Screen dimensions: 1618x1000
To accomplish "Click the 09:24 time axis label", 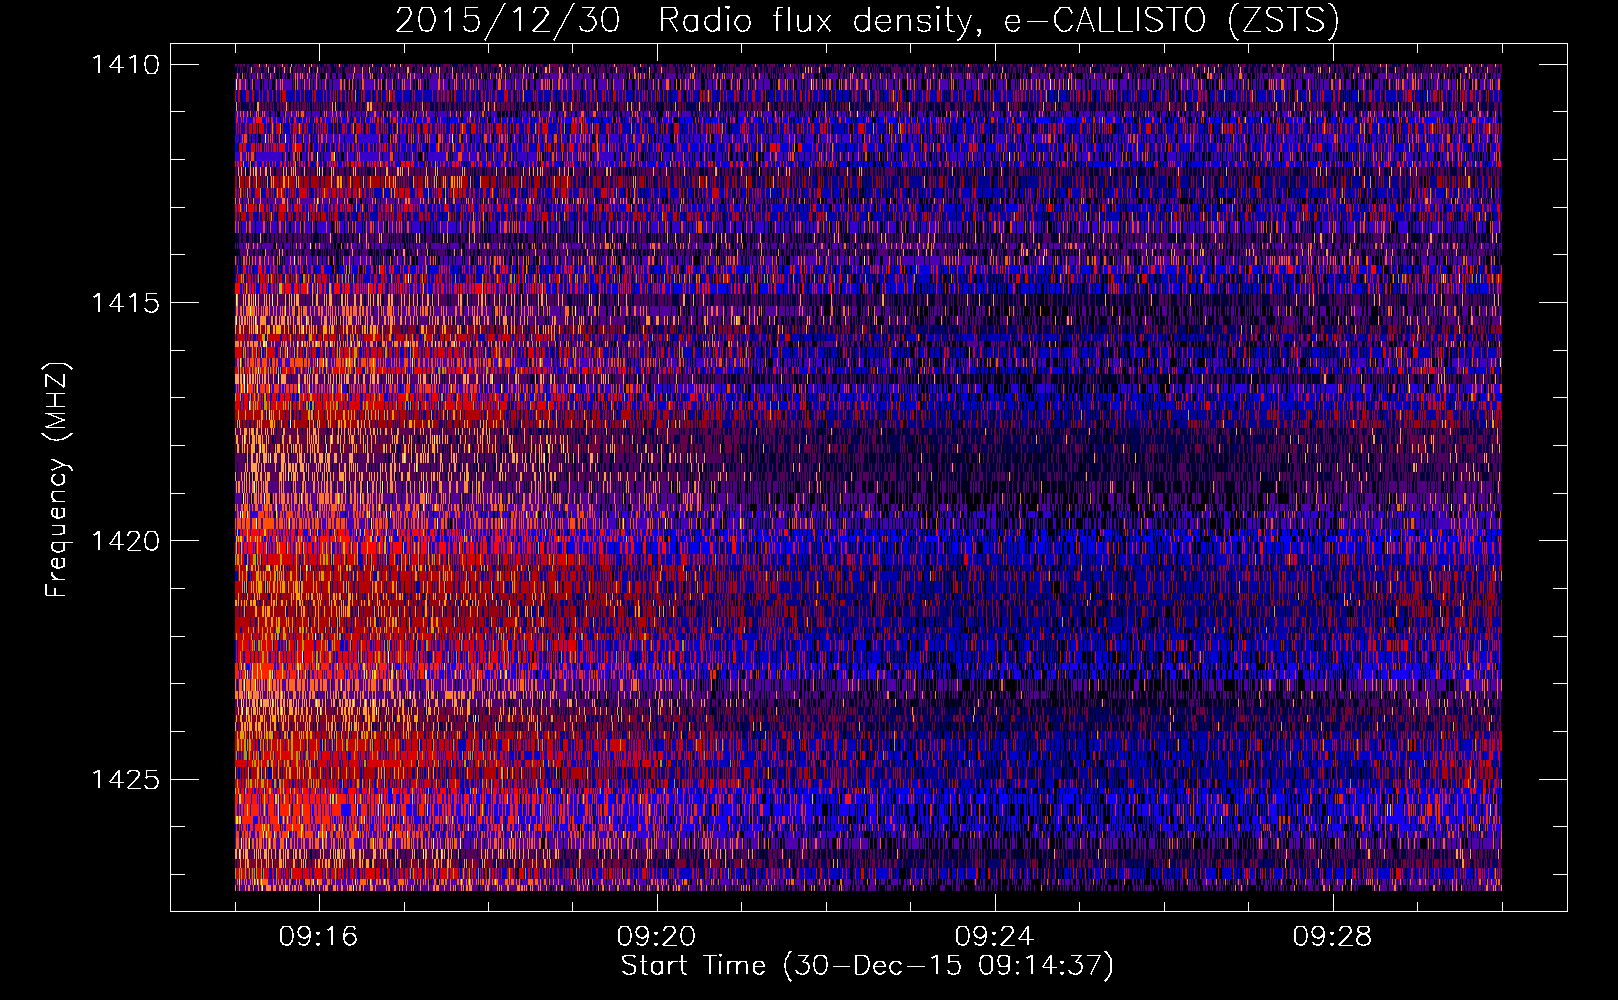I will 994,937.
